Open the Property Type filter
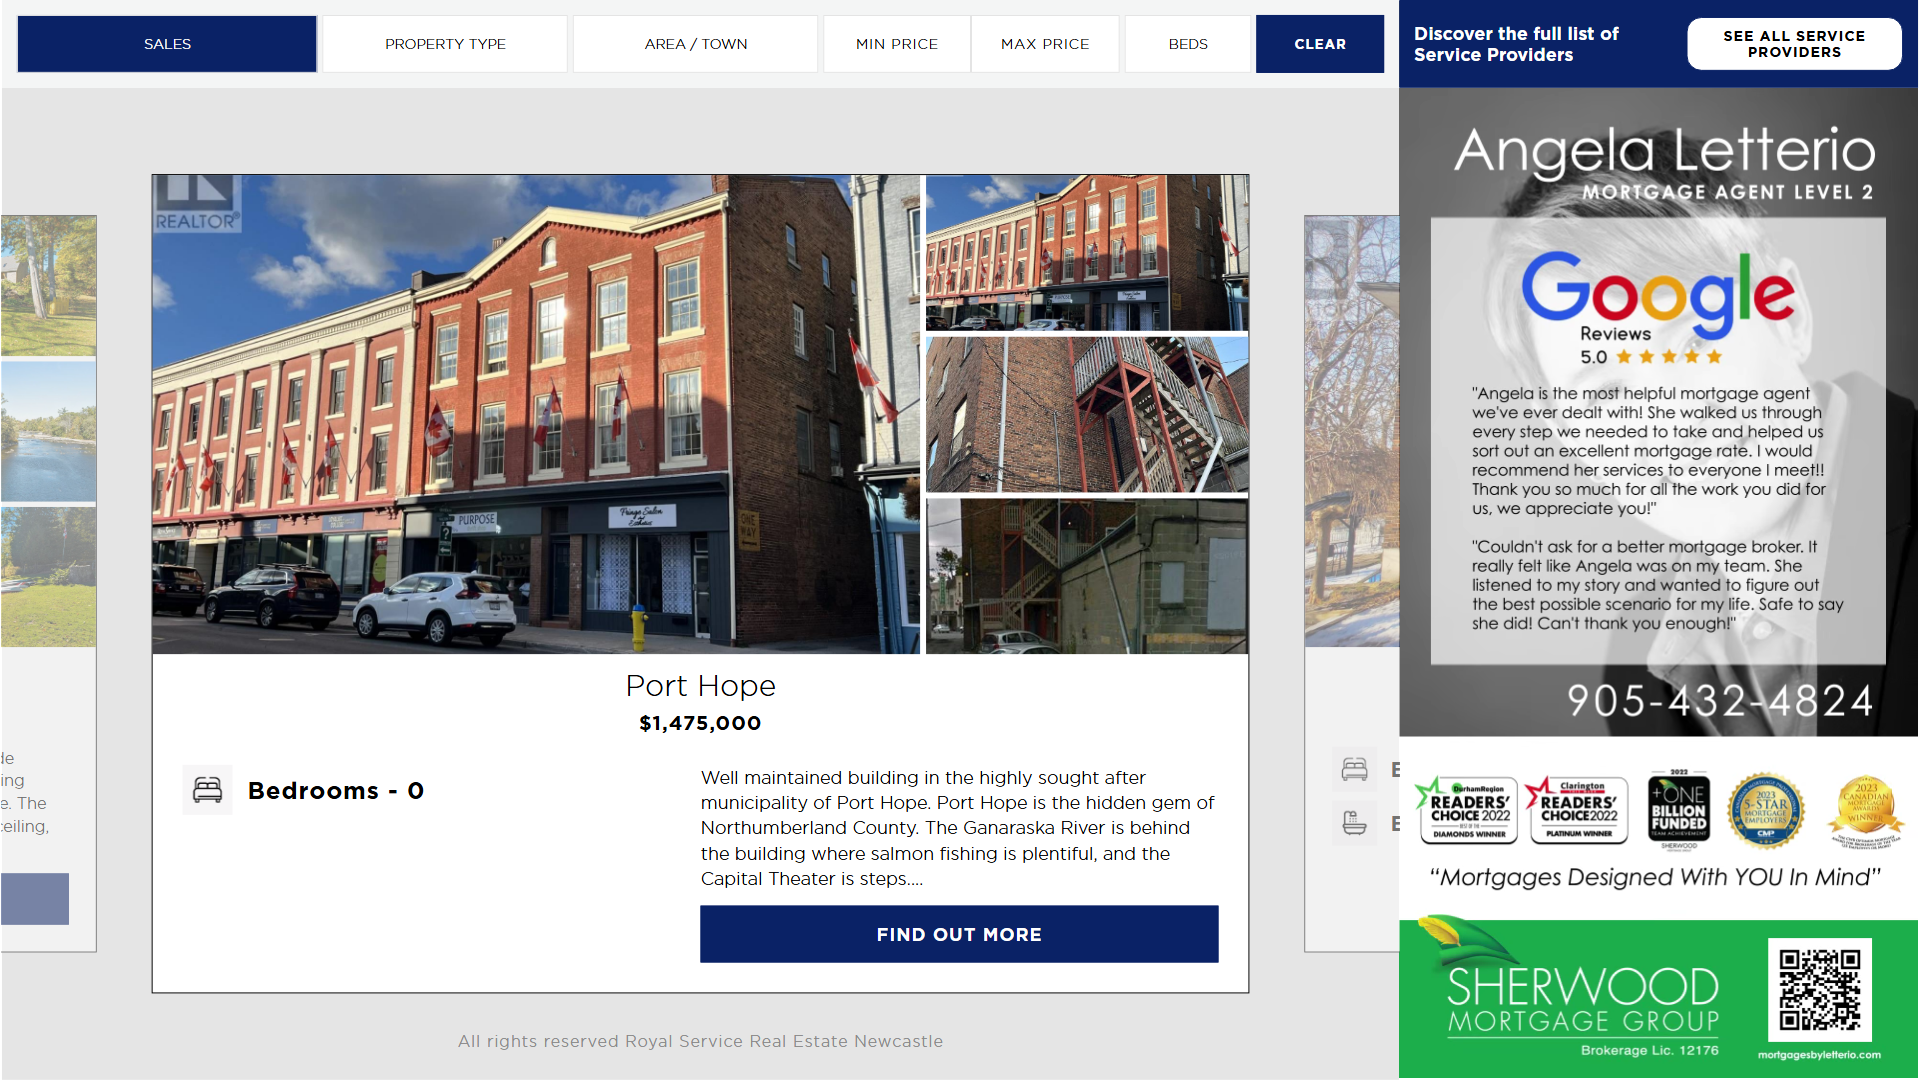 445,44
